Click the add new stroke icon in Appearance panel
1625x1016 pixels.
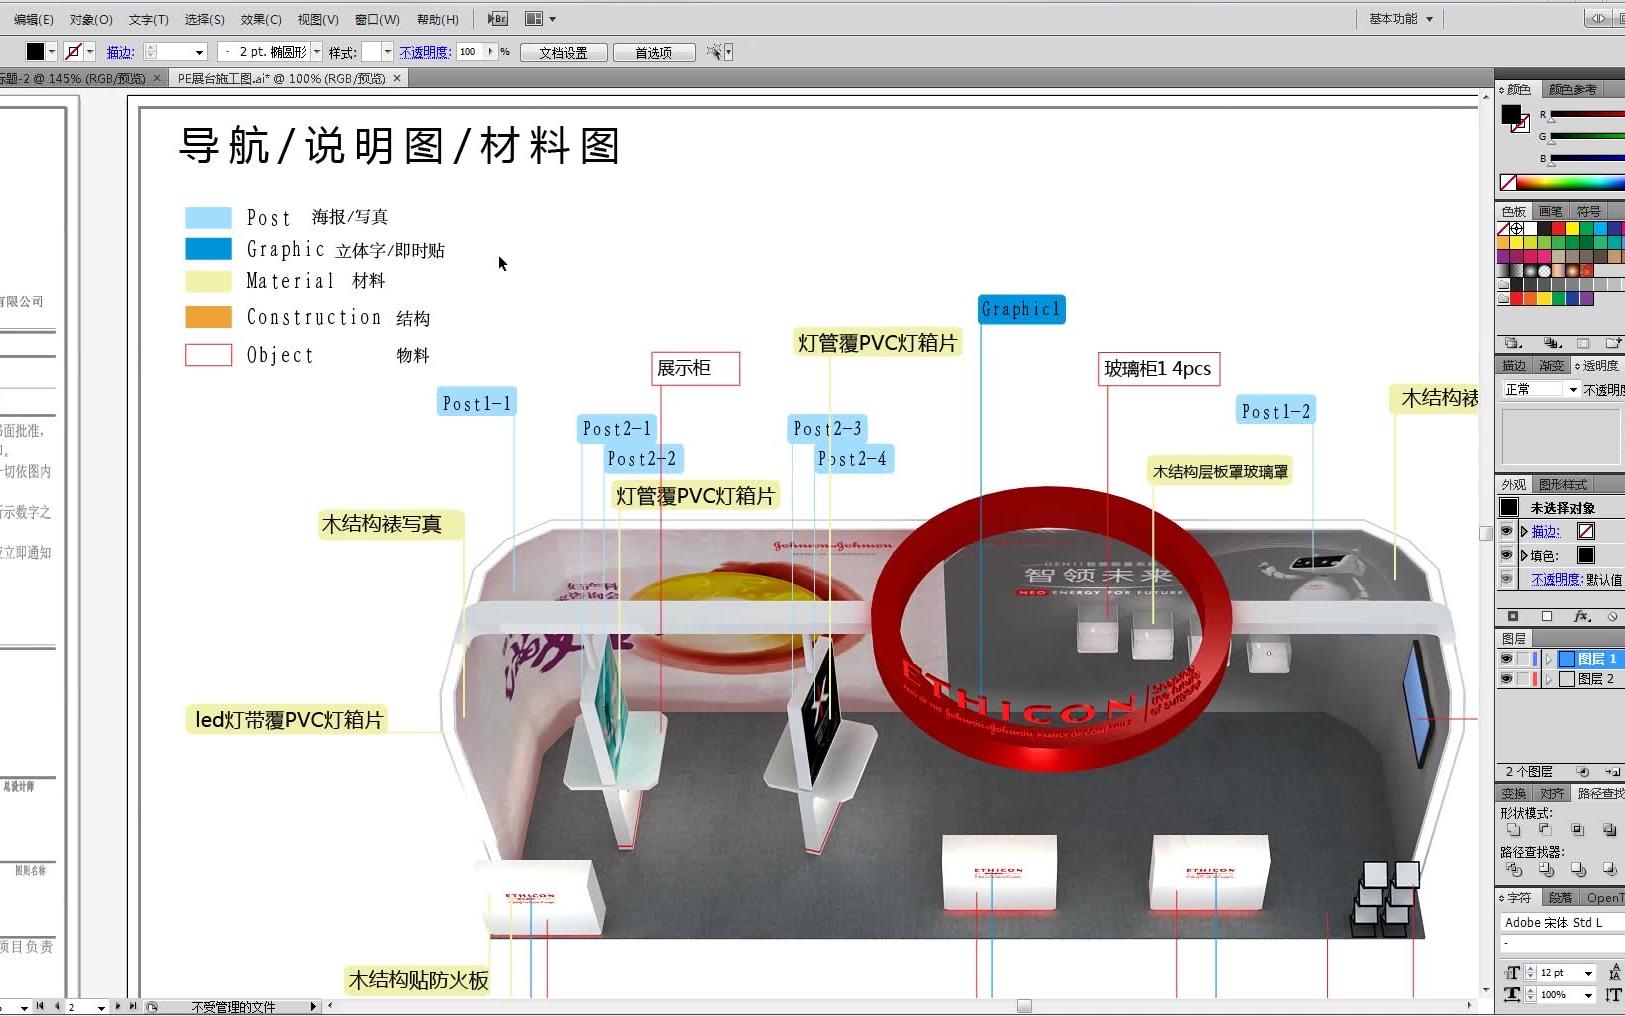click(x=1513, y=616)
